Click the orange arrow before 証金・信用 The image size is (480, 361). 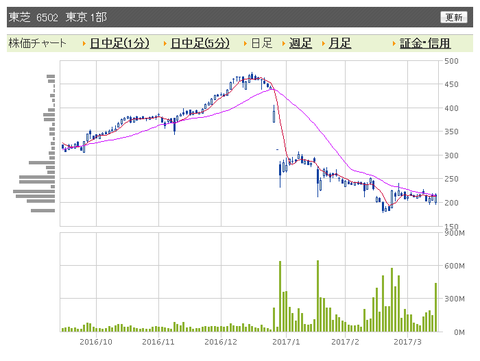(x=394, y=44)
